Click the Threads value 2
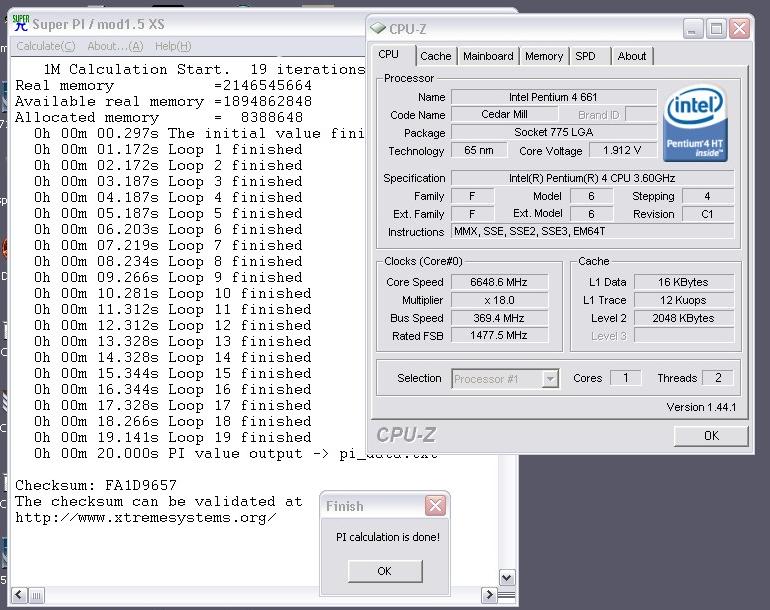 click(718, 378)
